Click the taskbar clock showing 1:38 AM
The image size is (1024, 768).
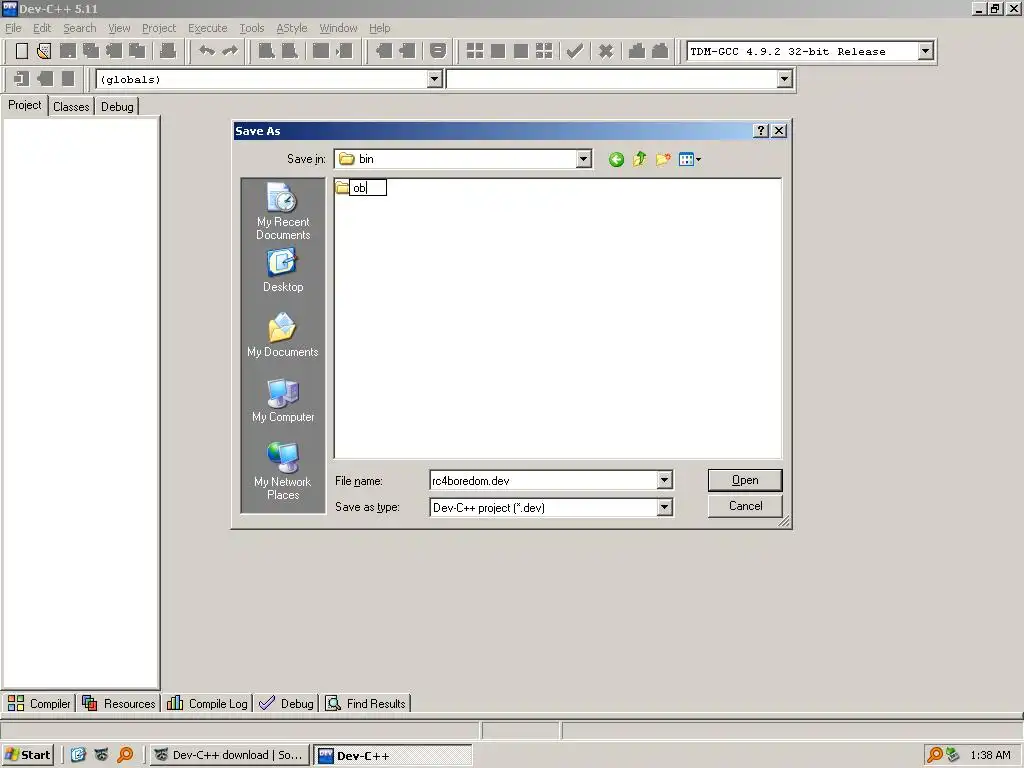[990, 756]
